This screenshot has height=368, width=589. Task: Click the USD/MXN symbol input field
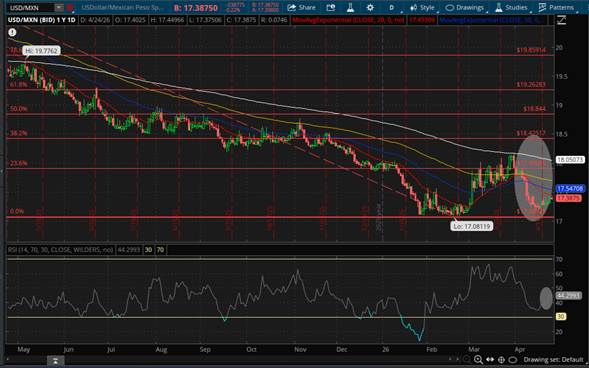(x=31, y=8)
